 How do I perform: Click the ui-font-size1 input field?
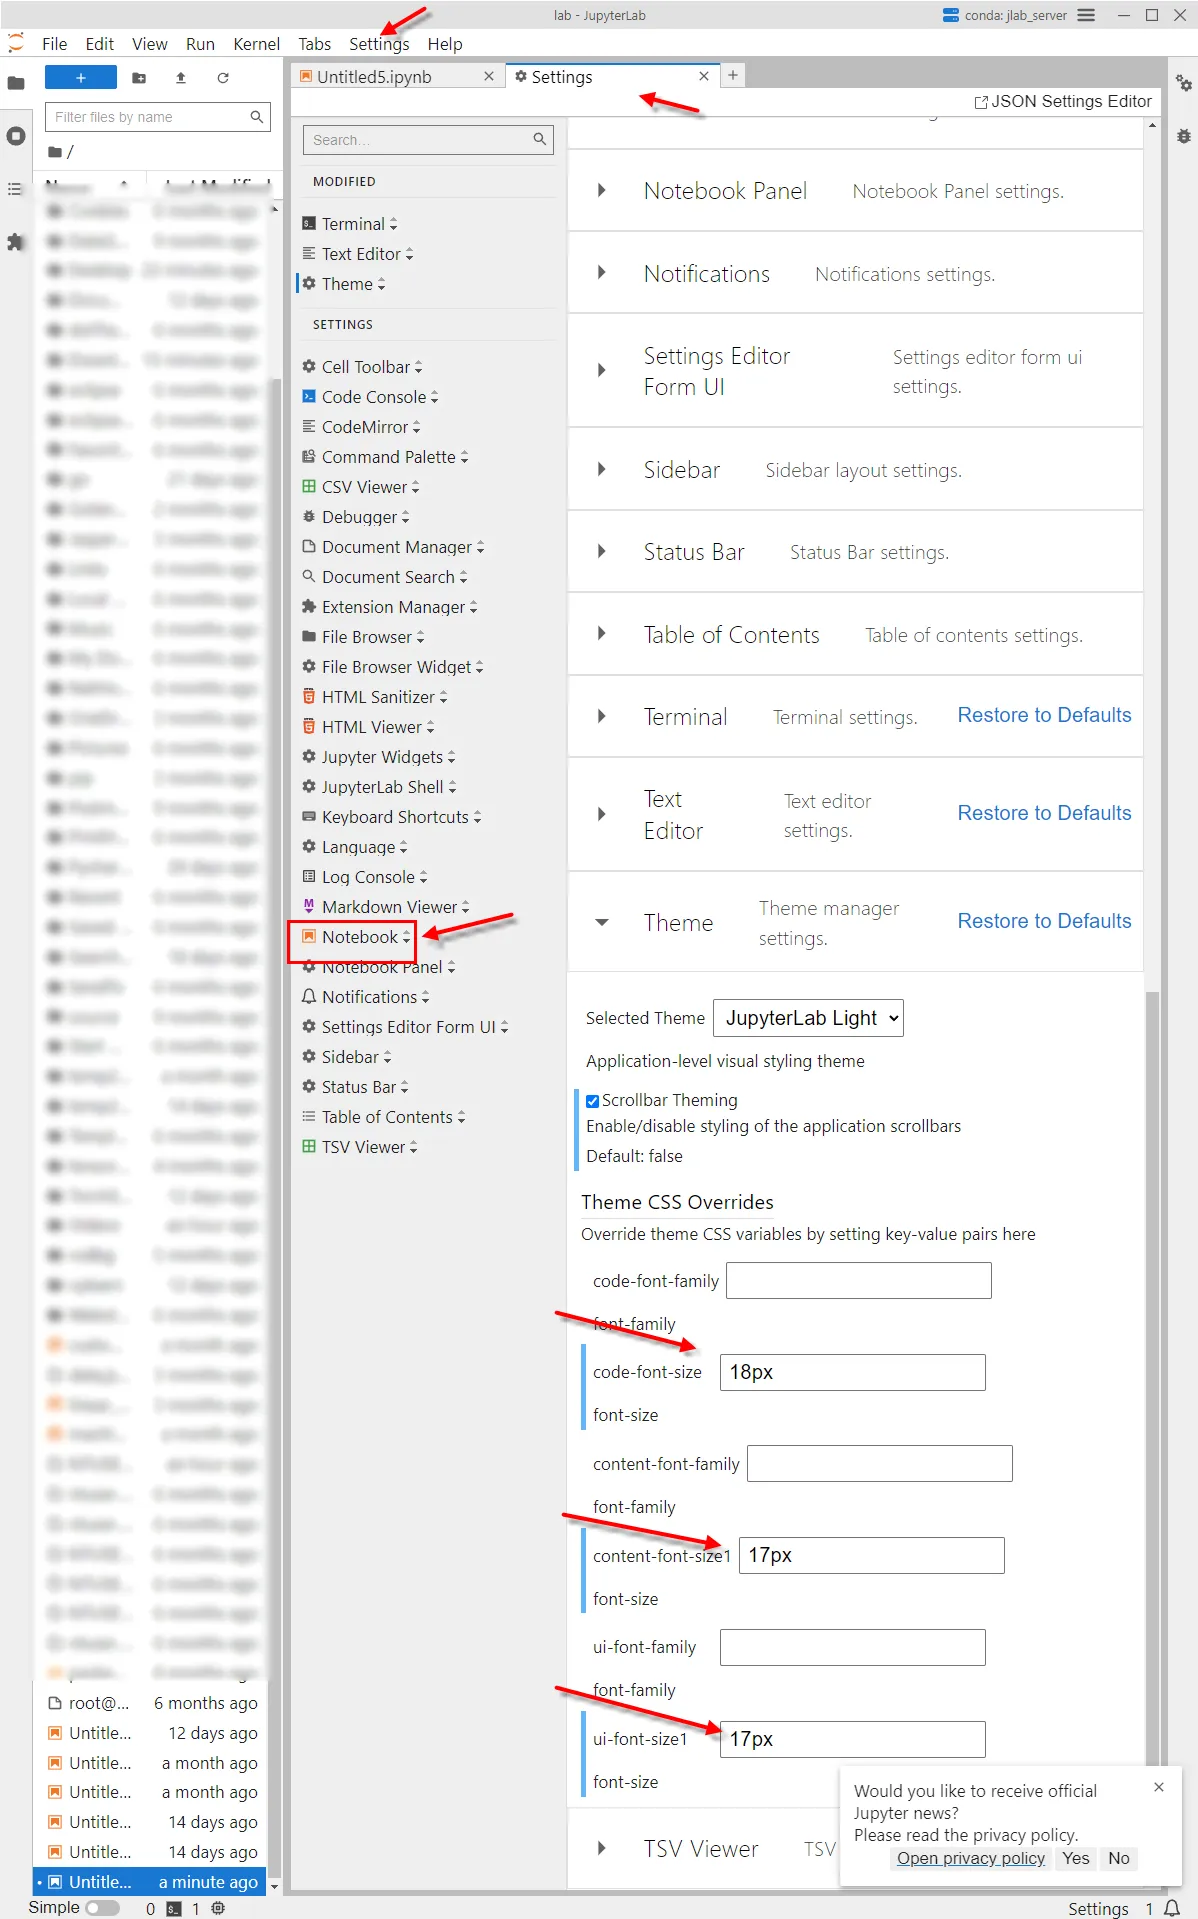point(853,1739)
